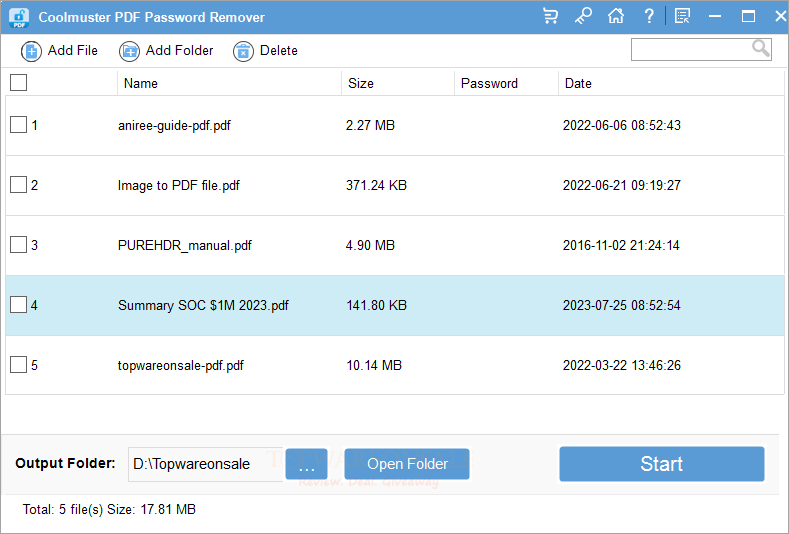Click the 141.80 KB size cell

pos(376,305)
